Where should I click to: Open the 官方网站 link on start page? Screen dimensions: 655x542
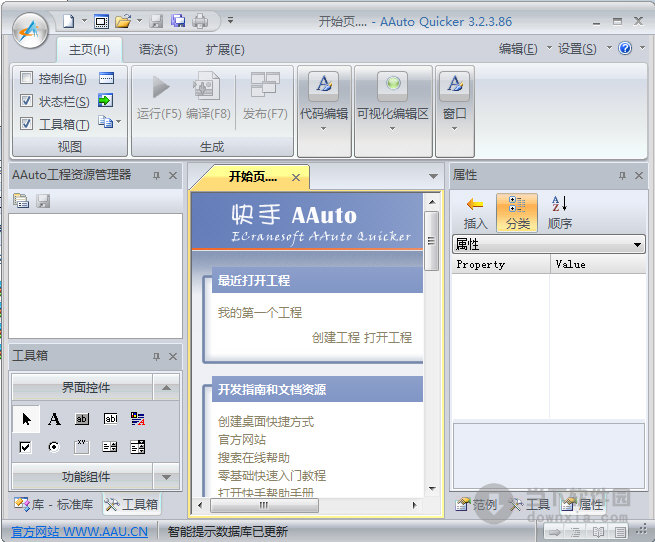point(241,440)
